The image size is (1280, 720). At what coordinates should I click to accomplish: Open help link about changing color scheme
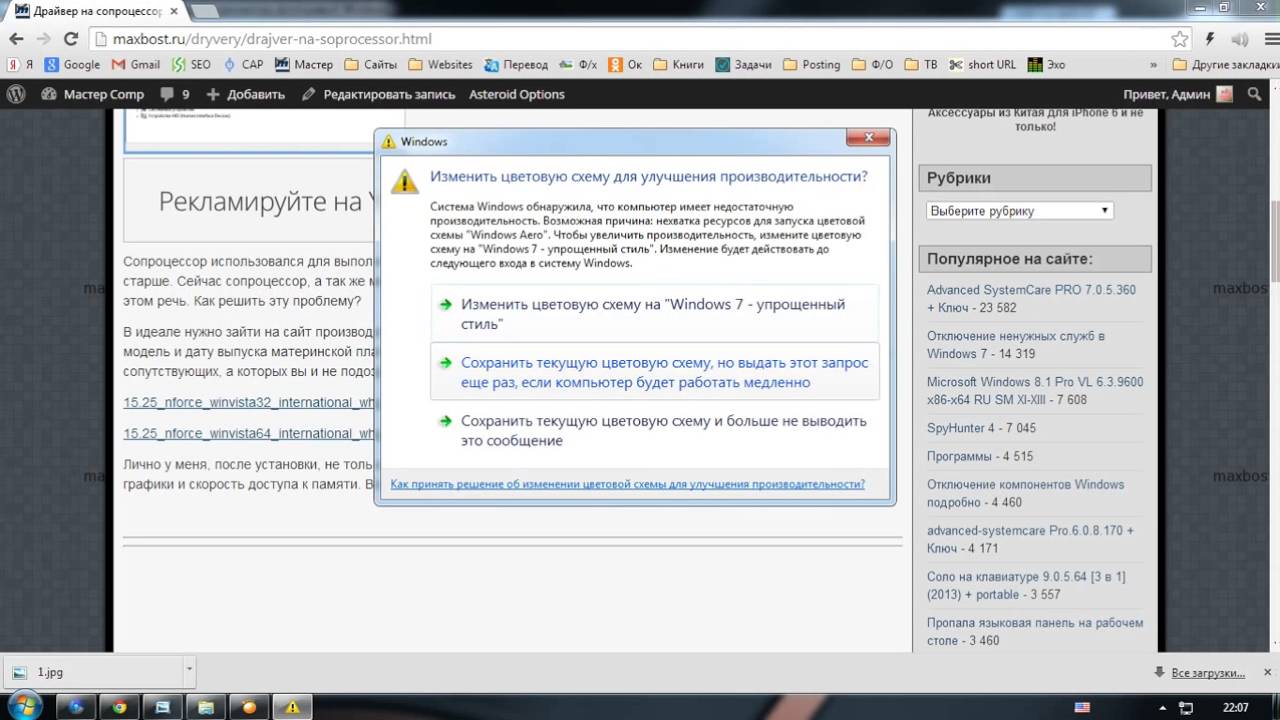pos(627,483)
